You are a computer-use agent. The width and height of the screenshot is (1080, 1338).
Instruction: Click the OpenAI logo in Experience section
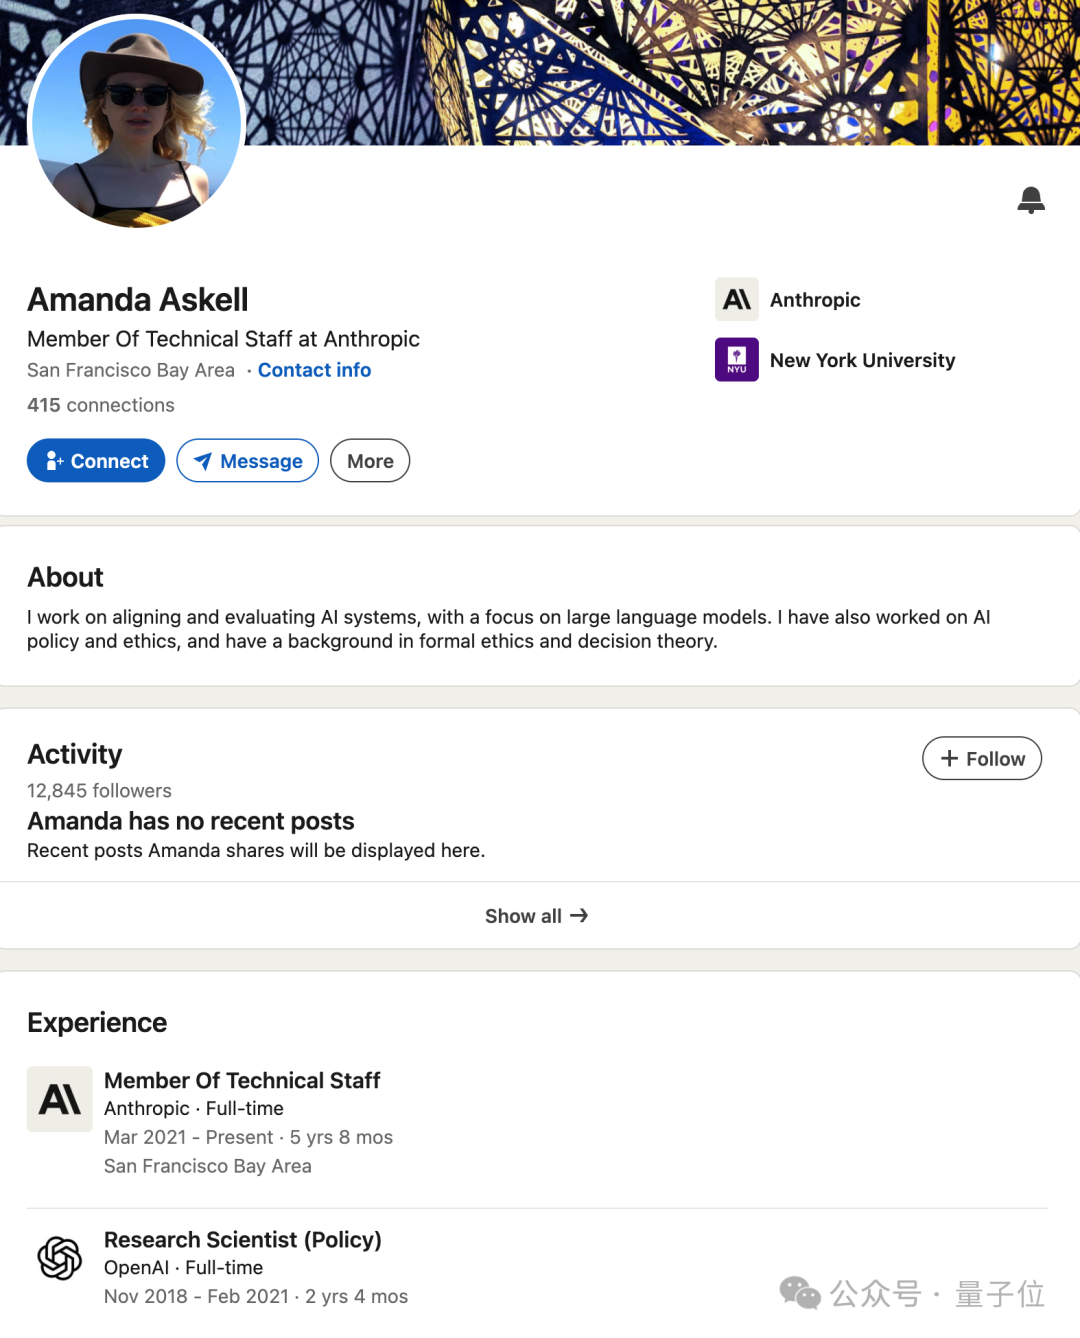click(x=60, y=1258)
